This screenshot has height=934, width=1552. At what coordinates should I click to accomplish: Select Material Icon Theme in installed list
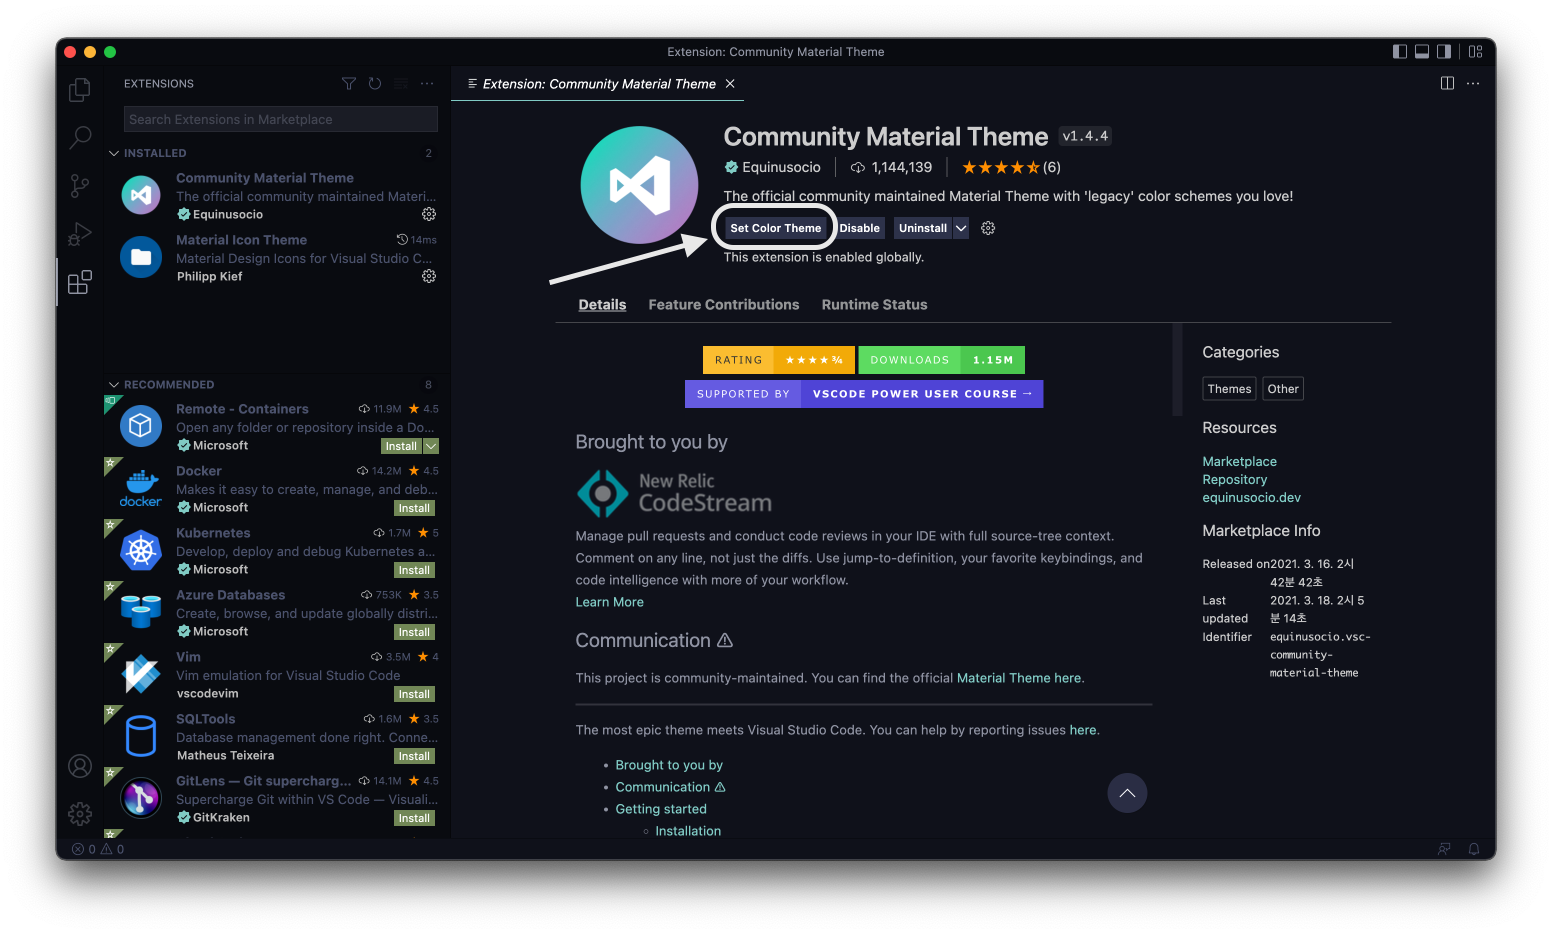coord(277,258)
